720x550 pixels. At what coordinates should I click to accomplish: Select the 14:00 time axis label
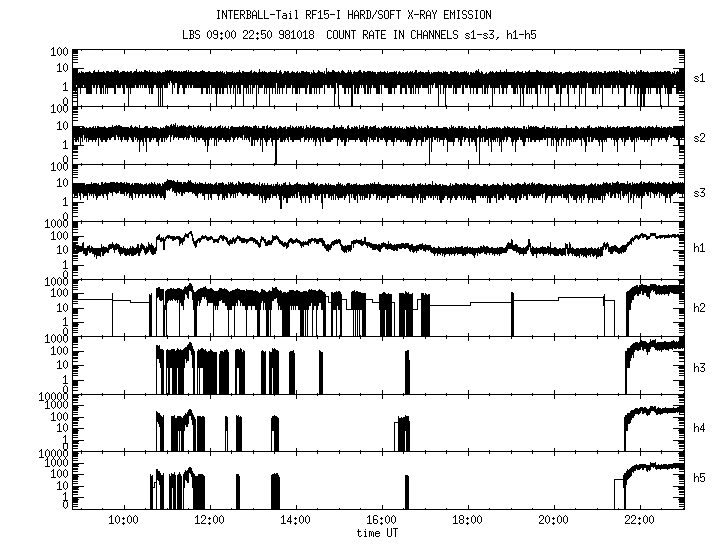[294, 521]
